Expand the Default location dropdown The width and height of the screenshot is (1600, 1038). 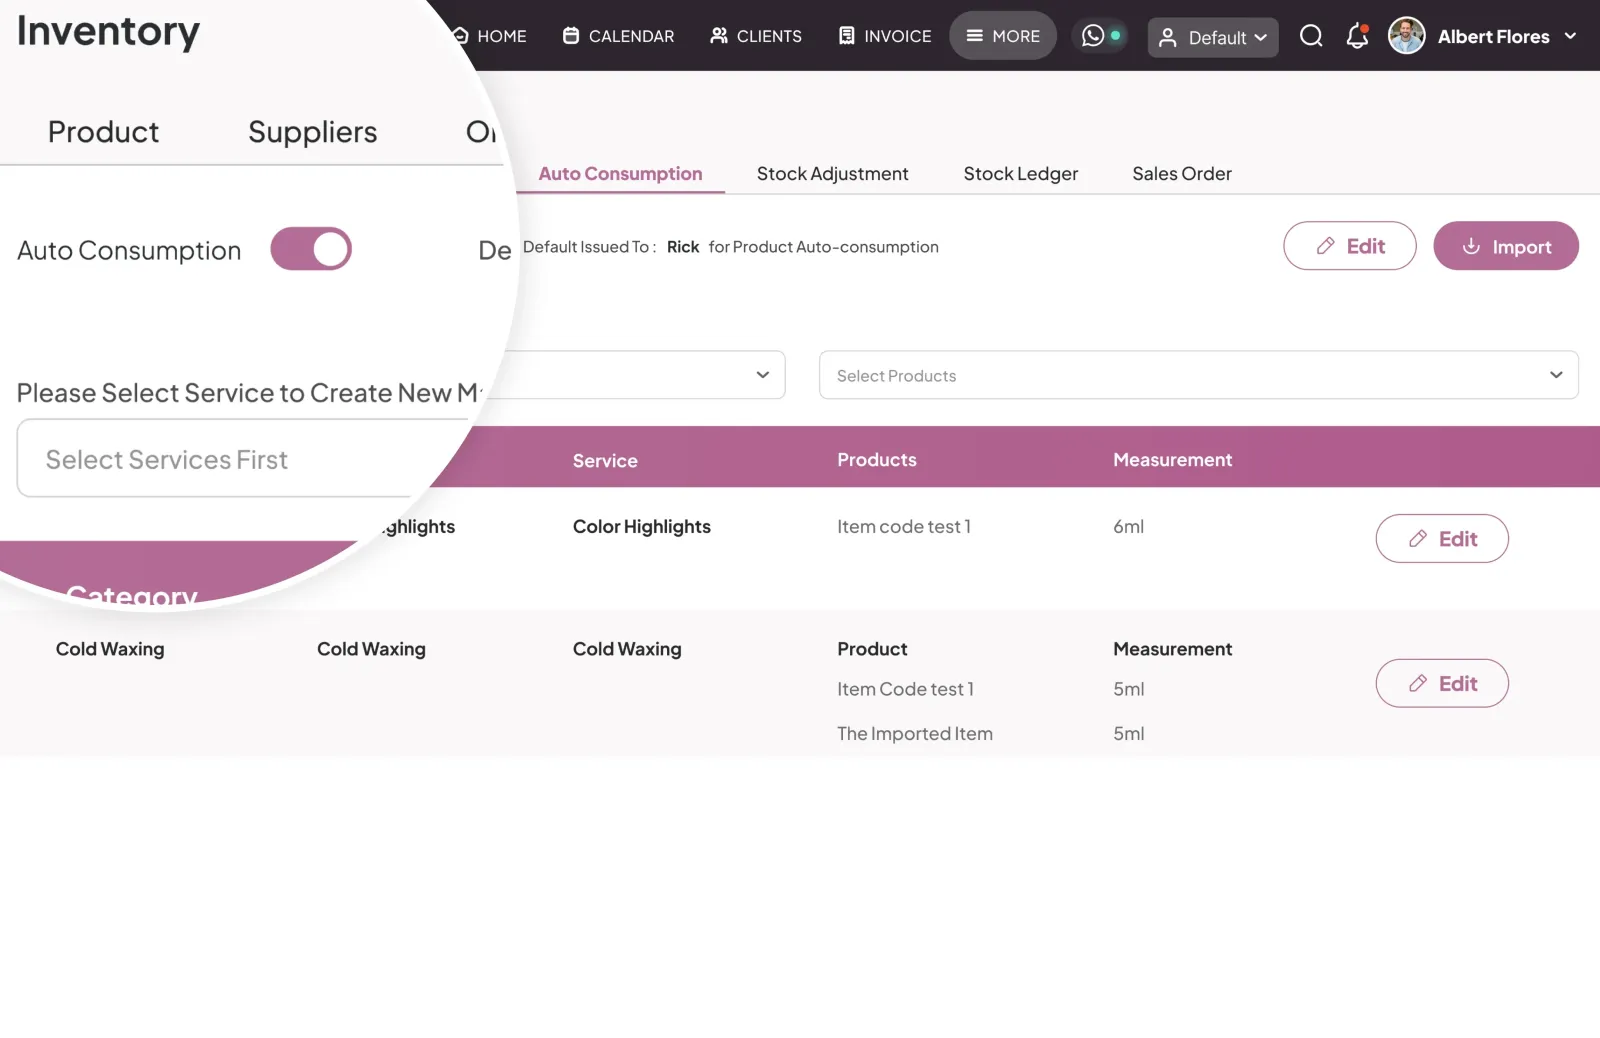(x=1213, y=38)
